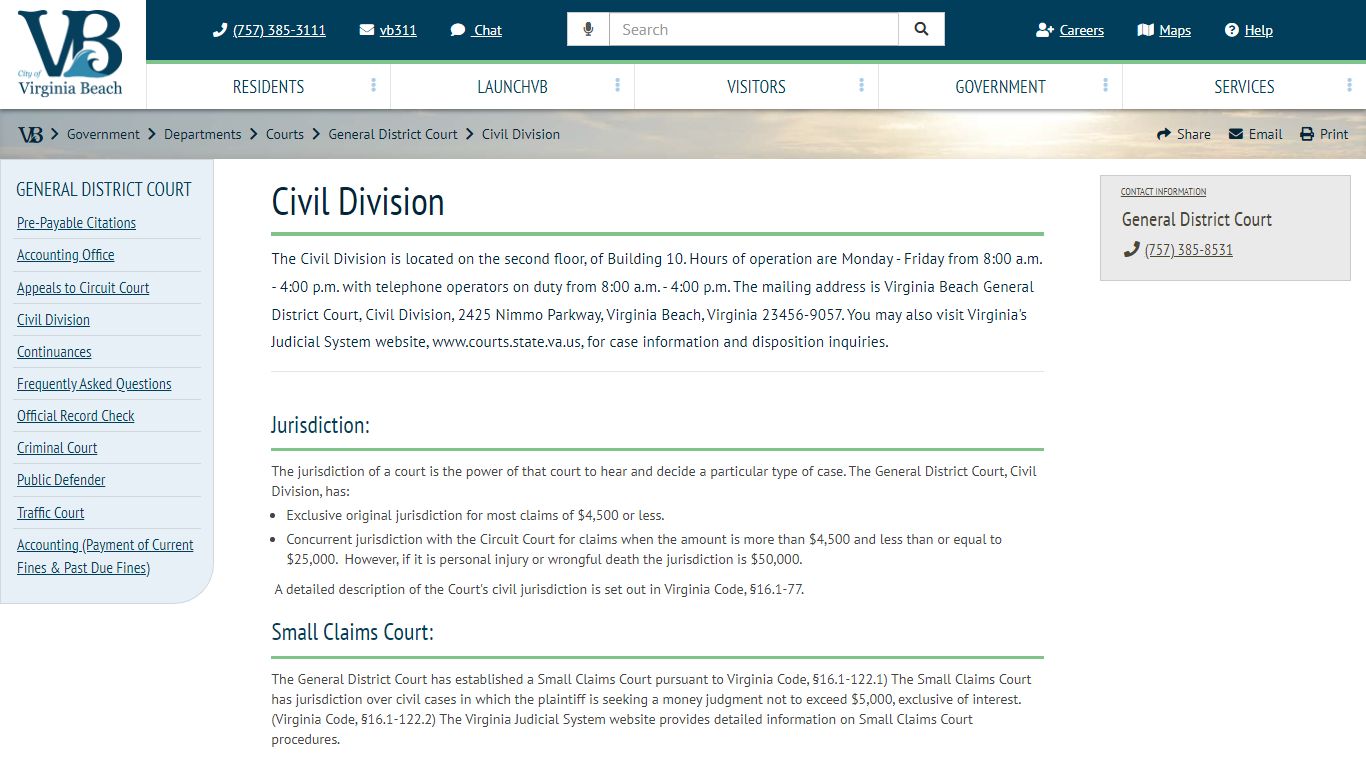
Task: Expand the Residents menu dots
Action: pos(374,86)
